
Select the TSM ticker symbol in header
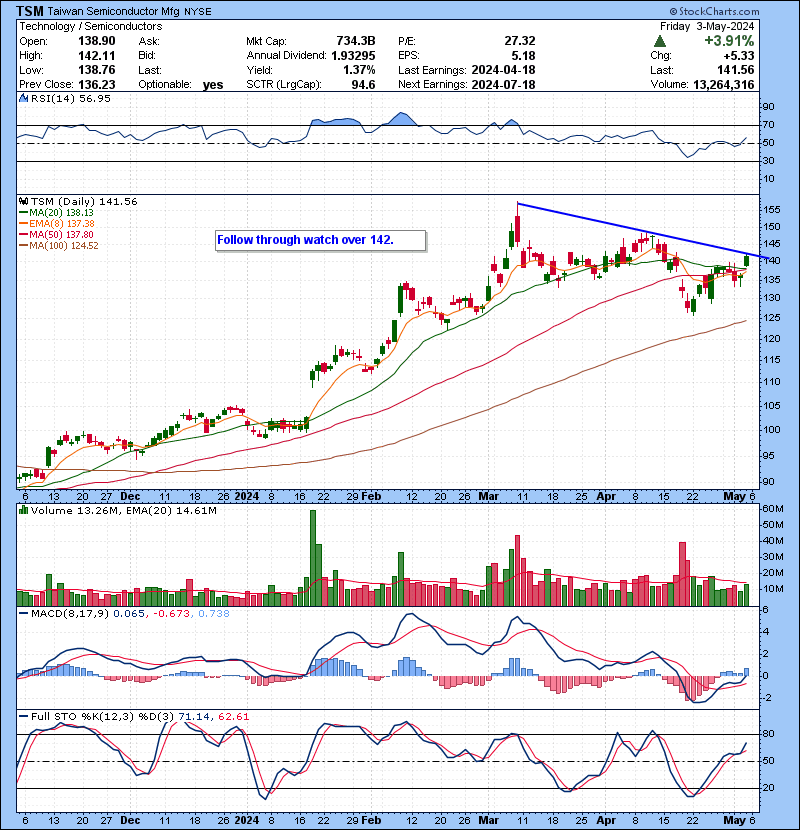[x=30, y=11]
